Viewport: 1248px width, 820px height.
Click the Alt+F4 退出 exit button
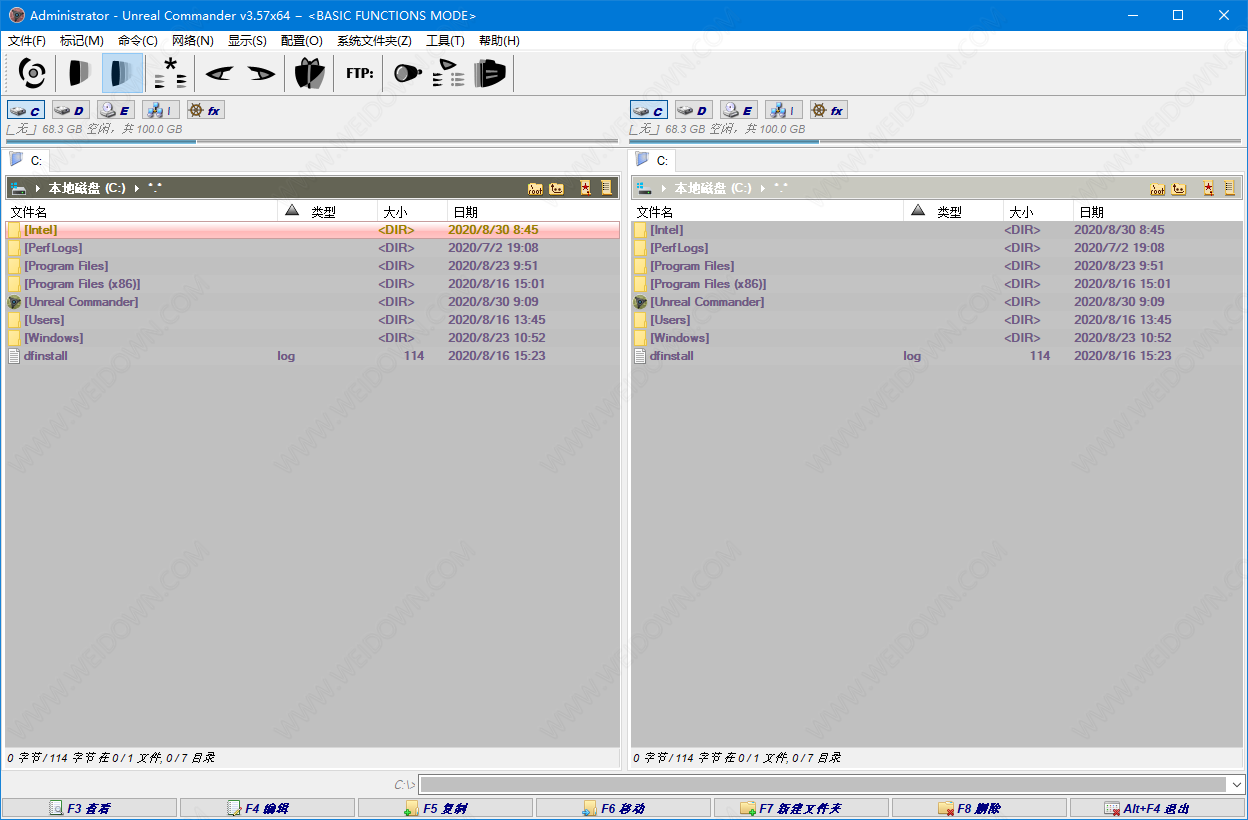[x=1157, y=808]
